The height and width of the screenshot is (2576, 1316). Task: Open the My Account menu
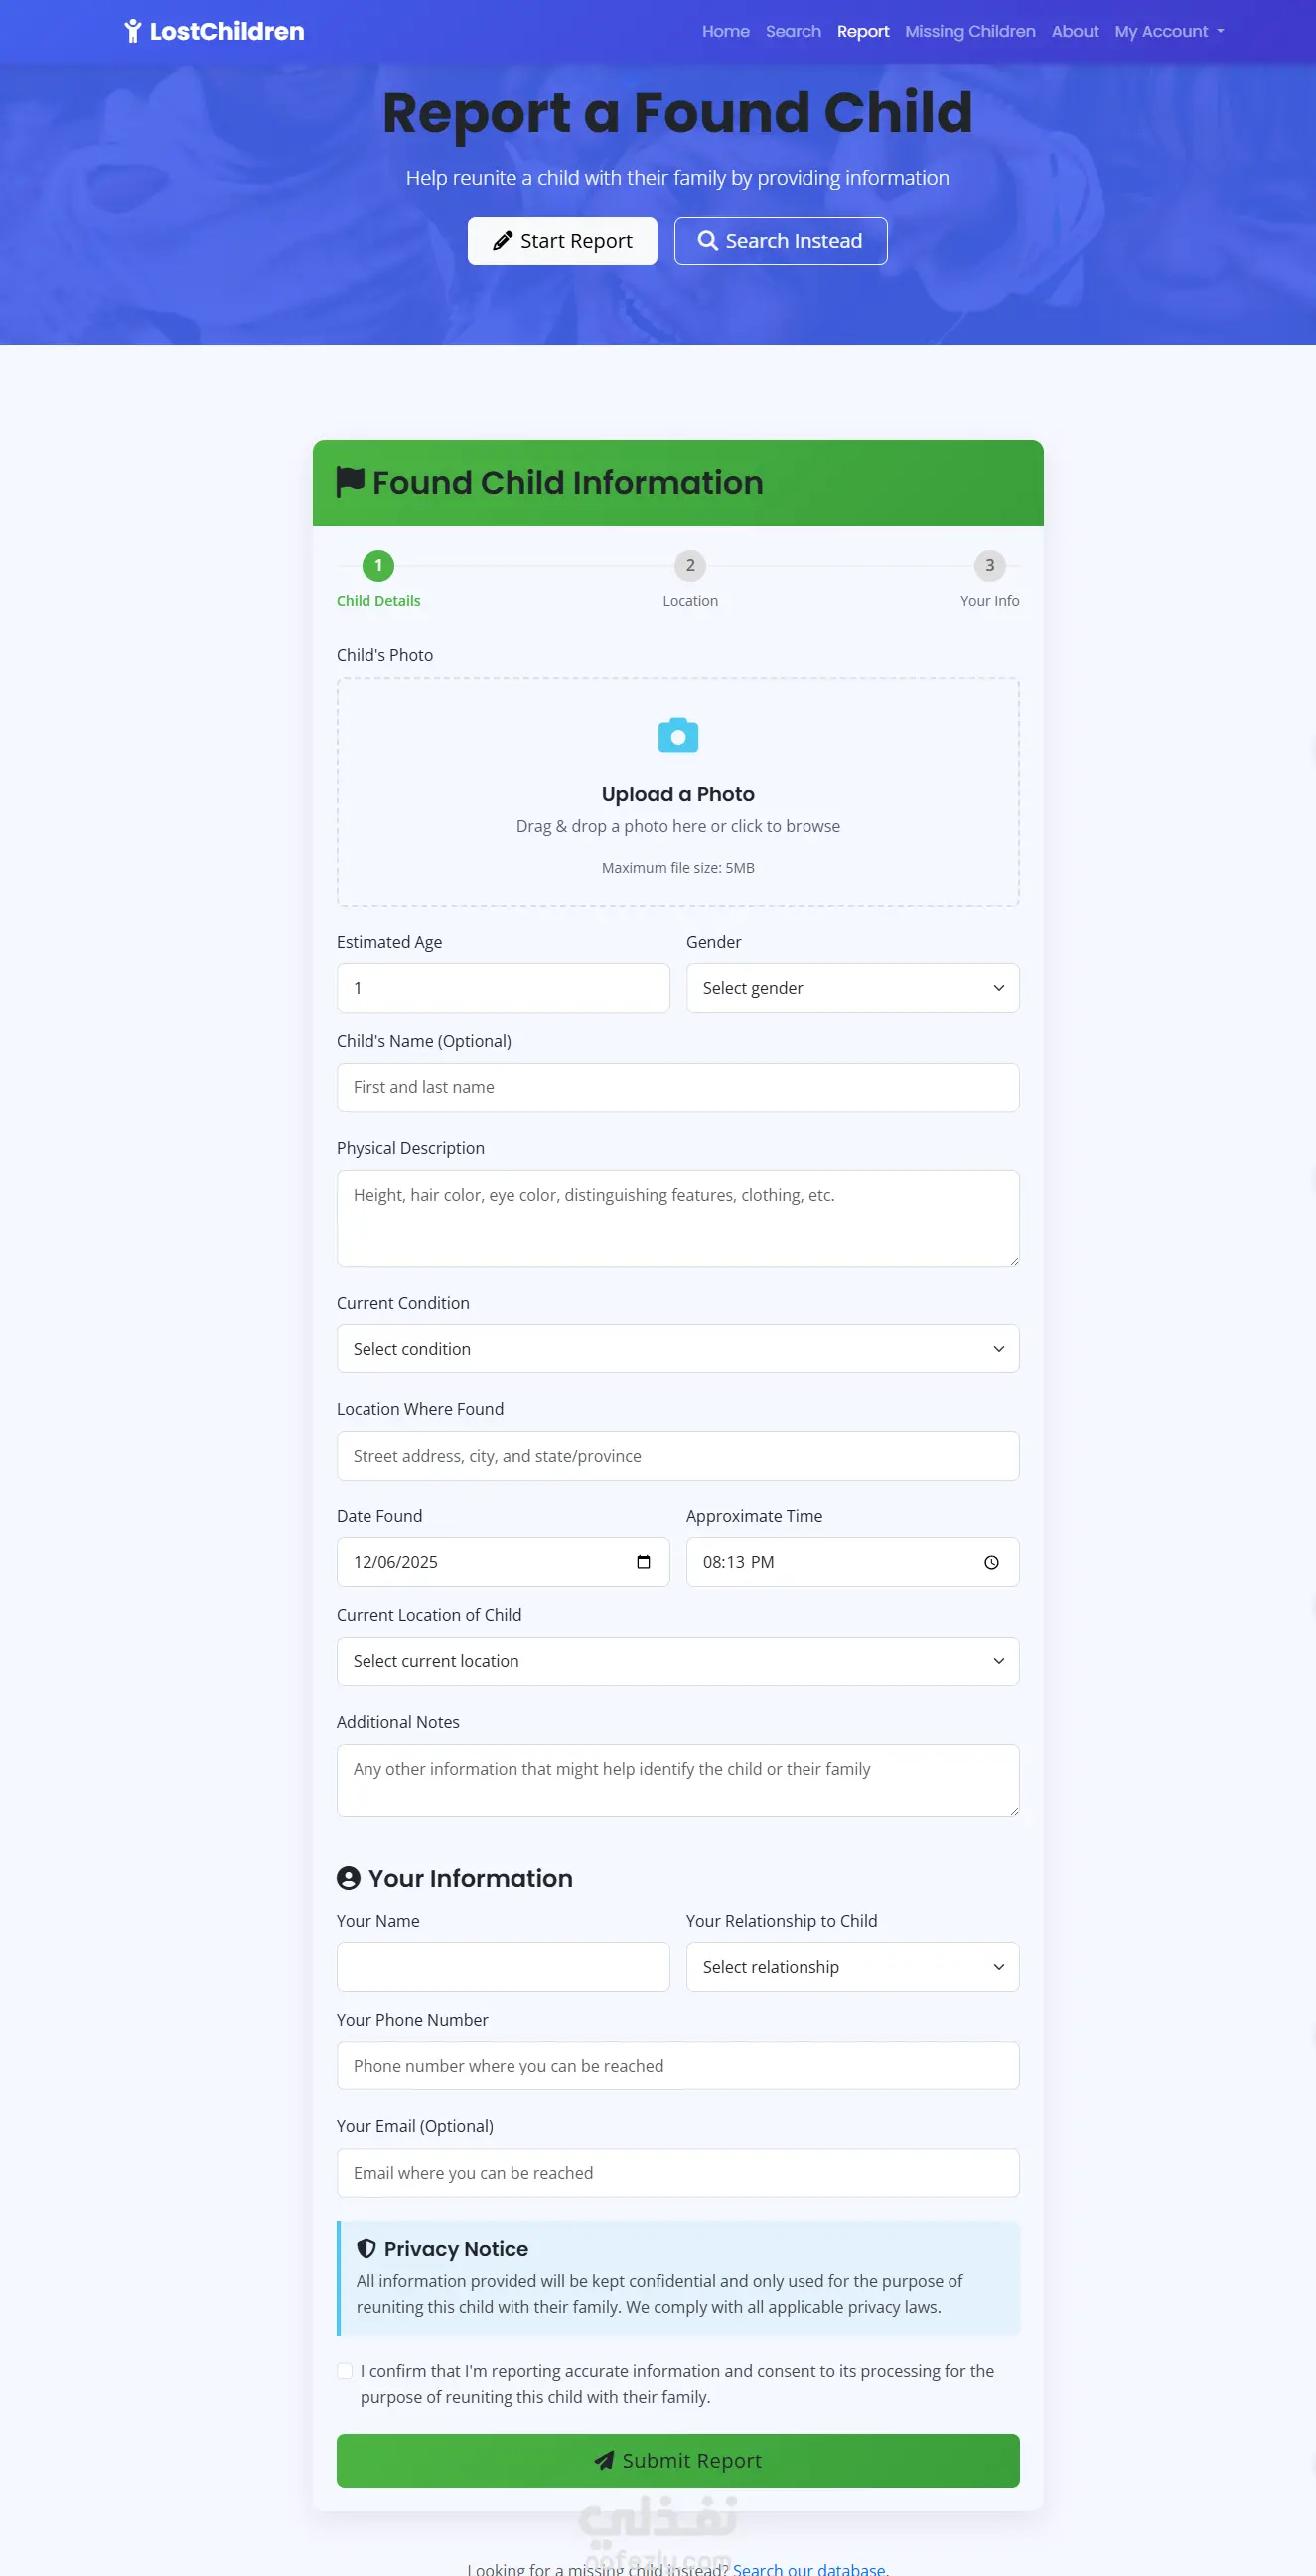pyautogui.click(x=1169, y=31)
